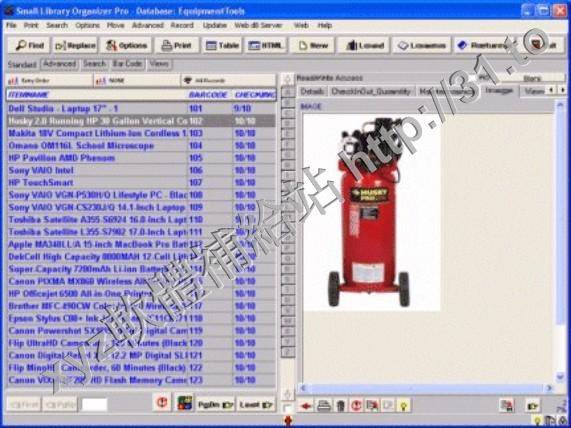Open the Replace tool in the toolbar
The height and width of the screenshot is (428, 571).
(75, 46)
